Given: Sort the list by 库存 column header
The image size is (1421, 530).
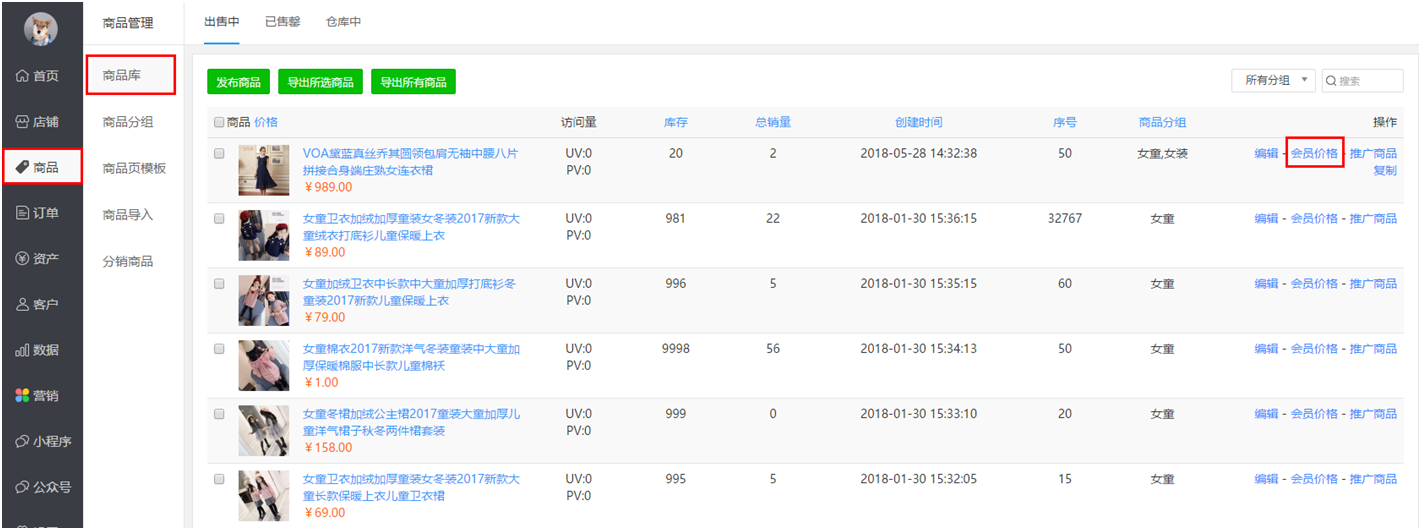Looking at the screenshot, I should (x=676, y=122).
